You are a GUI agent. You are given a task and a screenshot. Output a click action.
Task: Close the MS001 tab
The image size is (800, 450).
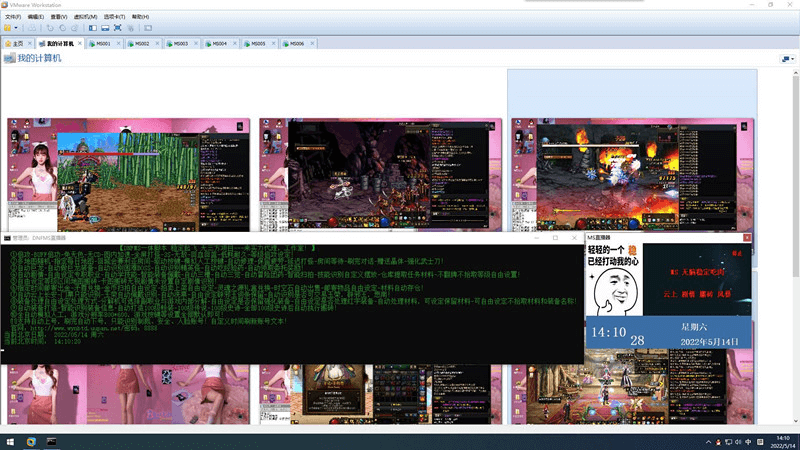tap(118, 44)
